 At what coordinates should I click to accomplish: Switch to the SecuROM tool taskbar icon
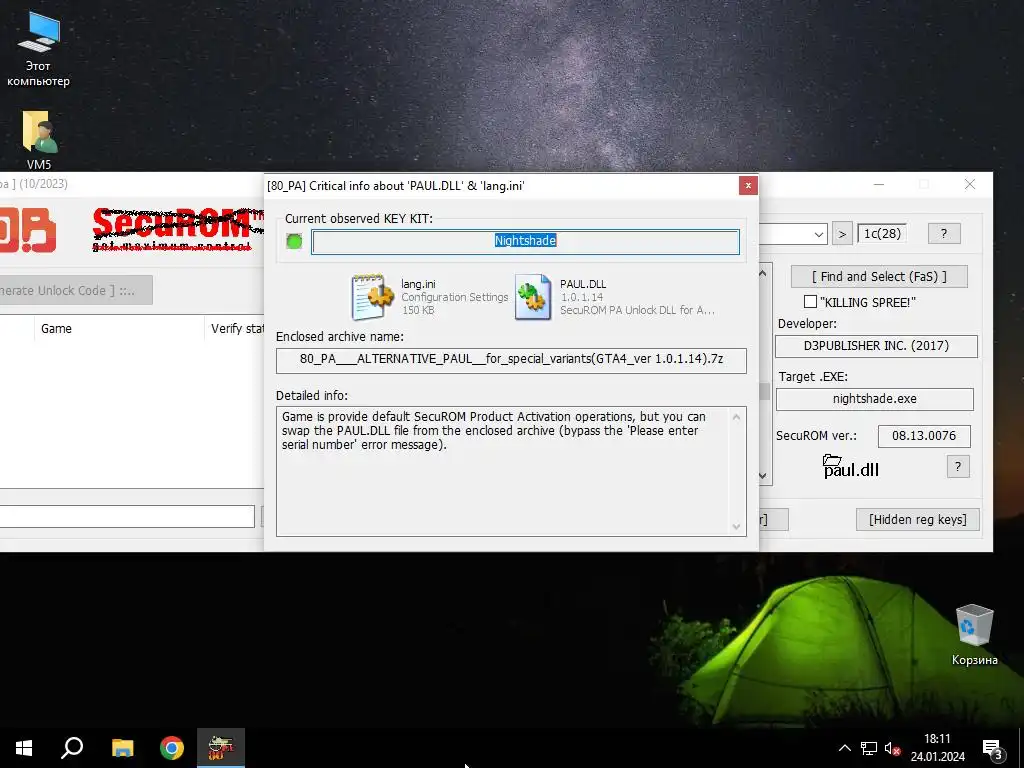[x=221, y=748]
